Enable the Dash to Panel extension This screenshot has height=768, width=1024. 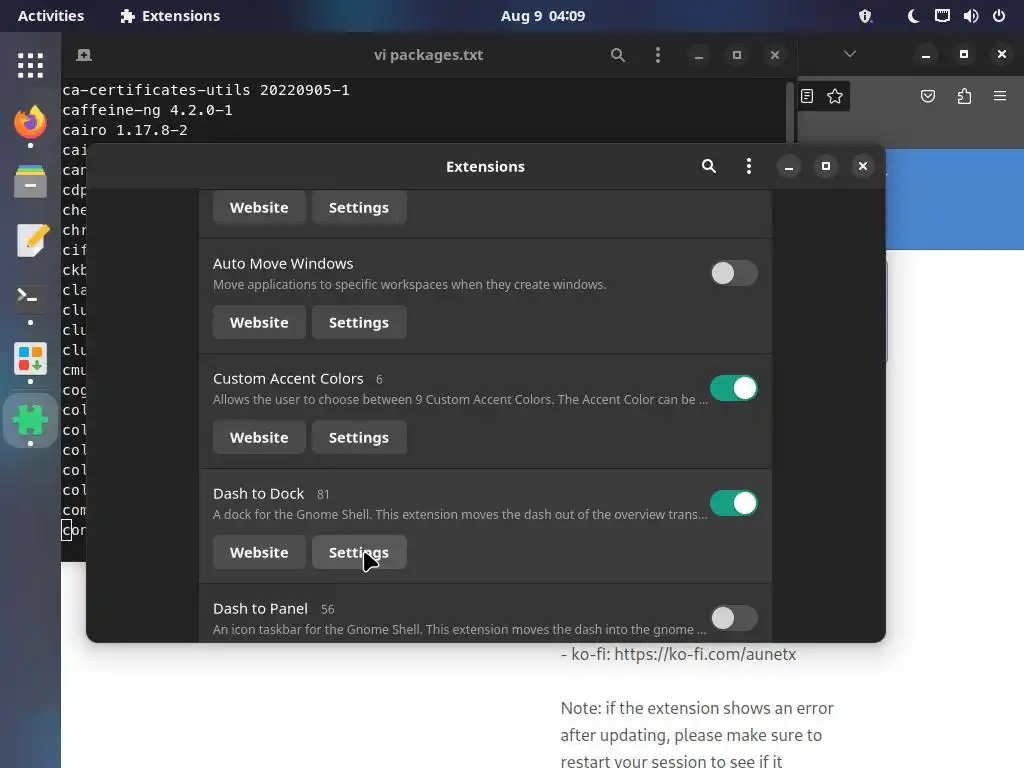(733, 618)
